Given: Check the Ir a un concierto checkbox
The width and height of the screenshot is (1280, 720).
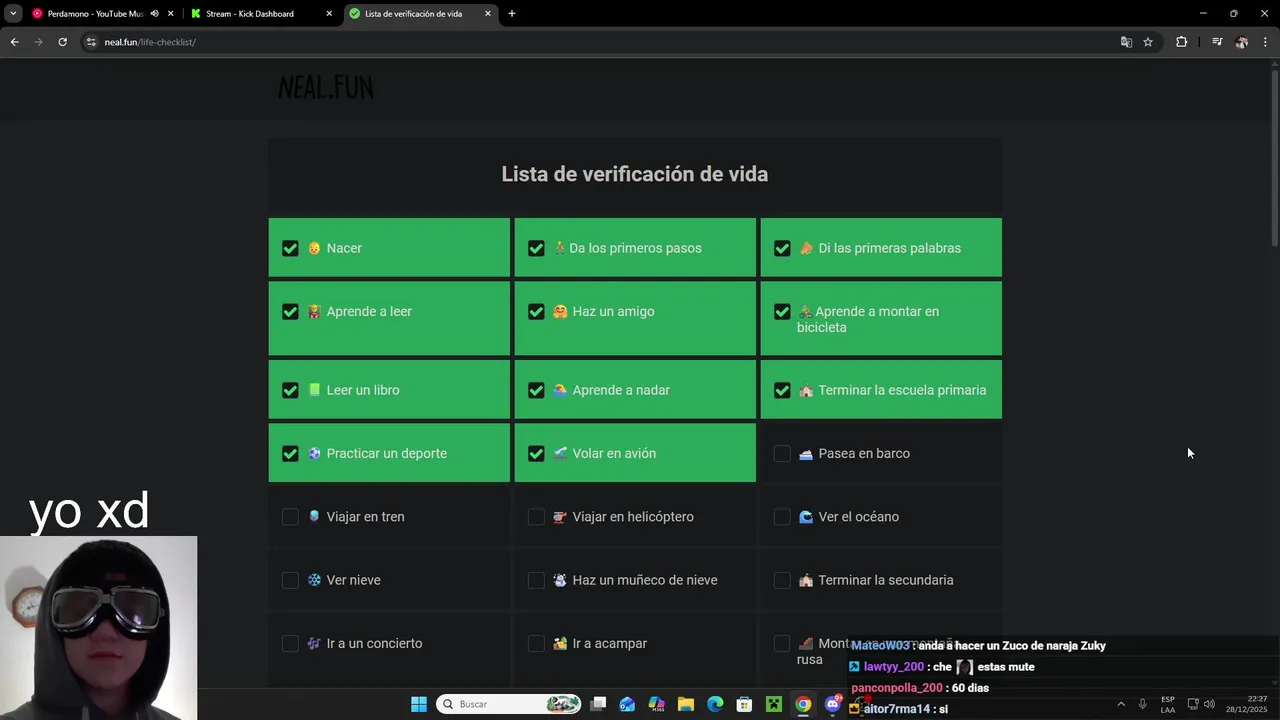Looking at the screenshot, I should pyautogui.click(x=290, y=644).
